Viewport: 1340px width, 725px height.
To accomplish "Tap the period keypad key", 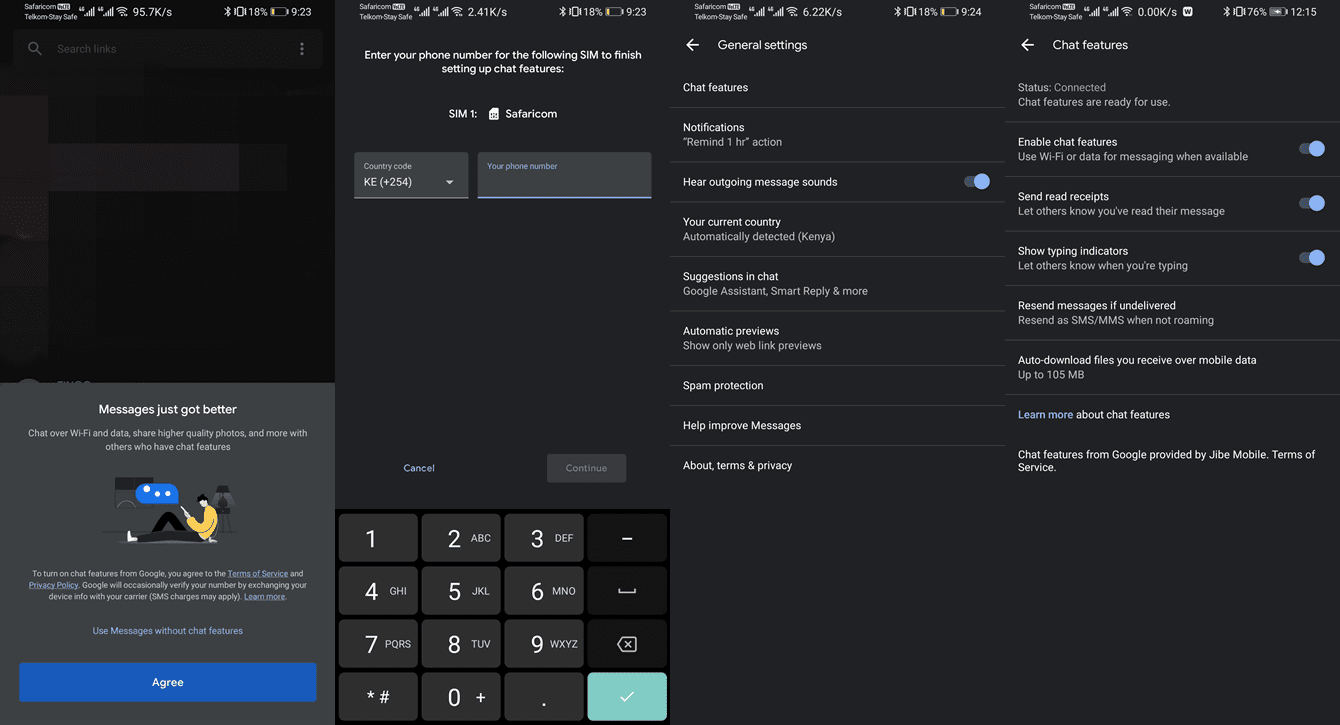I will 544,697.
